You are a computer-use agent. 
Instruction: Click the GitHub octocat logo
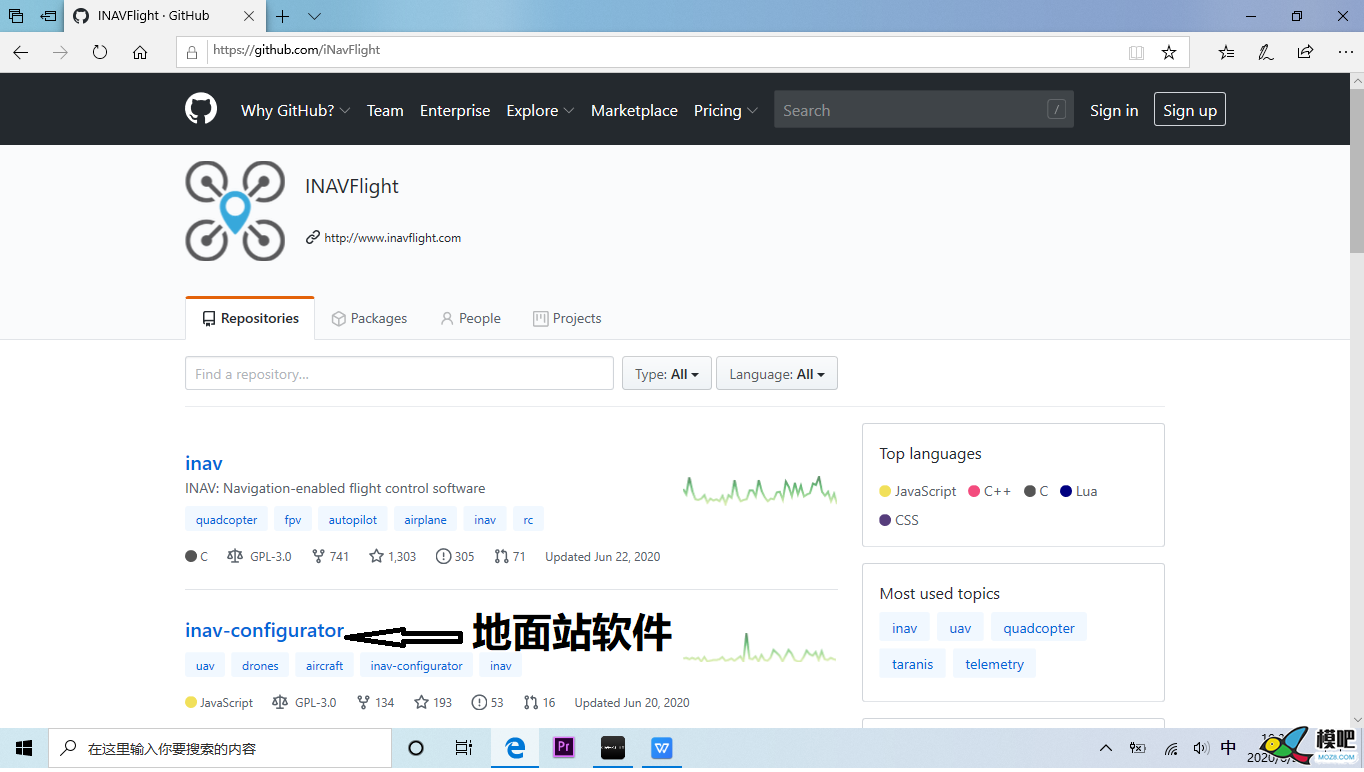201,109
